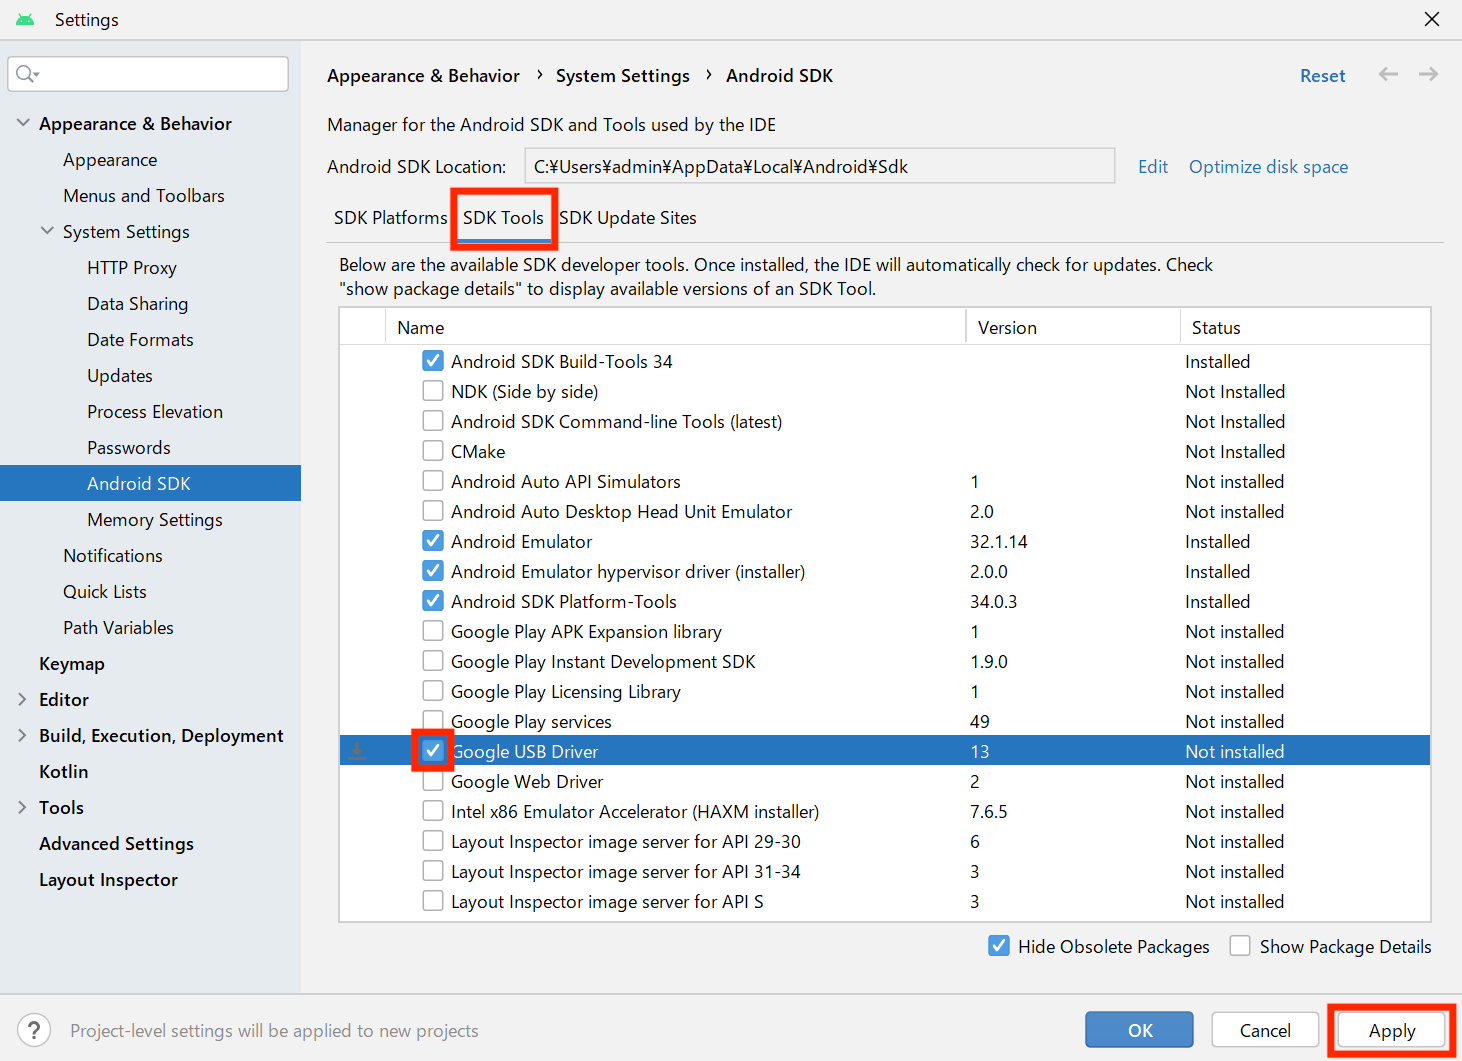
Task: Click Optimize disk space link
Action: pyautogui.click(x=1268, y=167)
